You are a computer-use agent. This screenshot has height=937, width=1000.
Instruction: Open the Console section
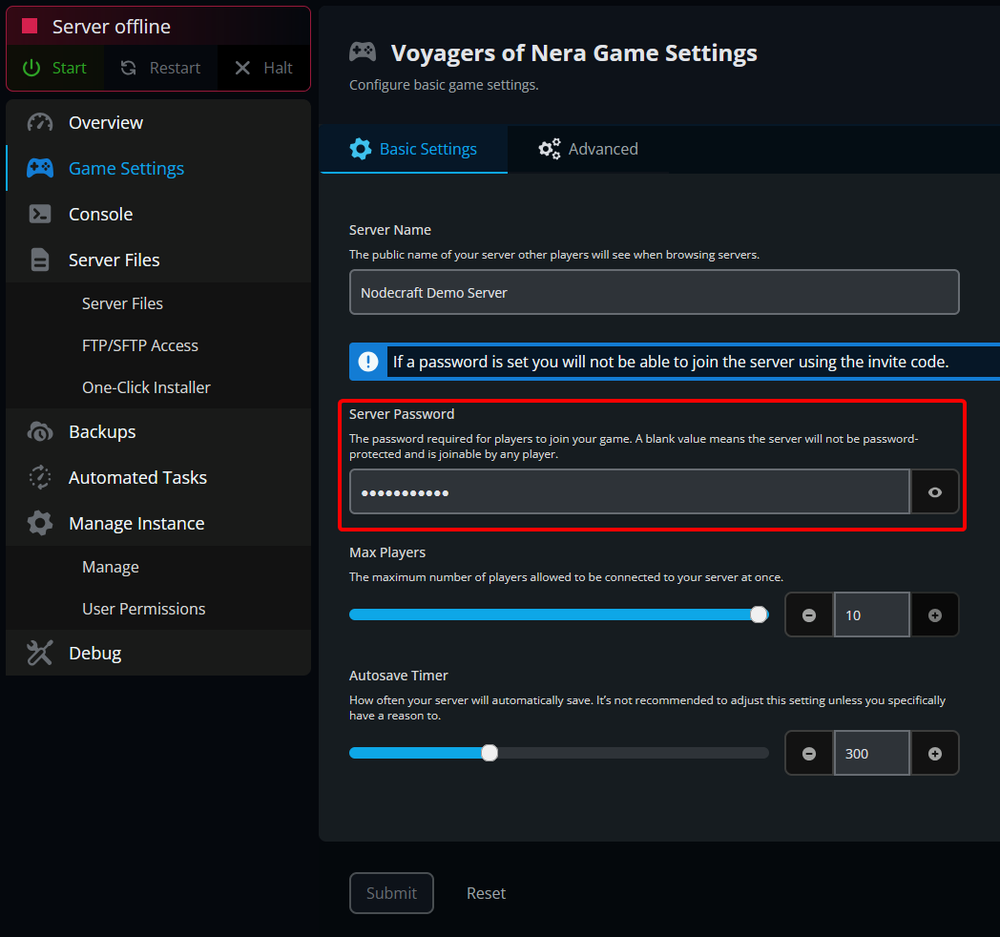coord(158,214)
